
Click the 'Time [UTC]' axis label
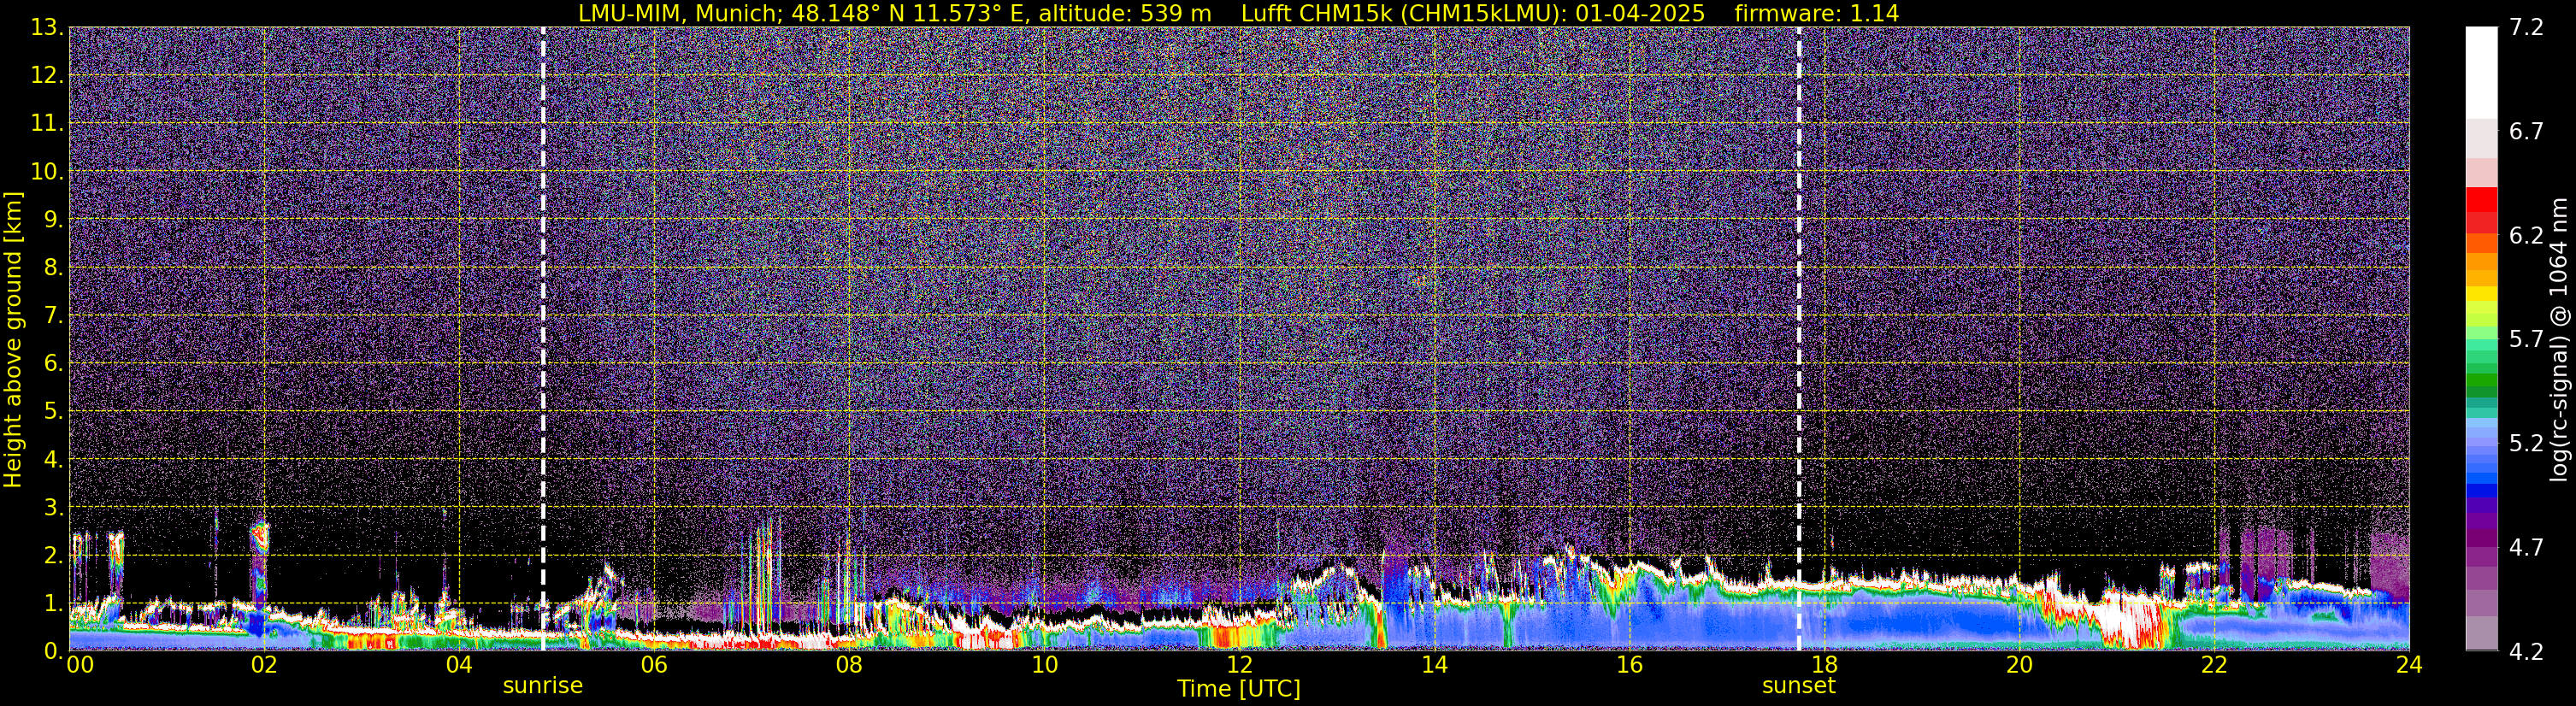(1239, 689)
